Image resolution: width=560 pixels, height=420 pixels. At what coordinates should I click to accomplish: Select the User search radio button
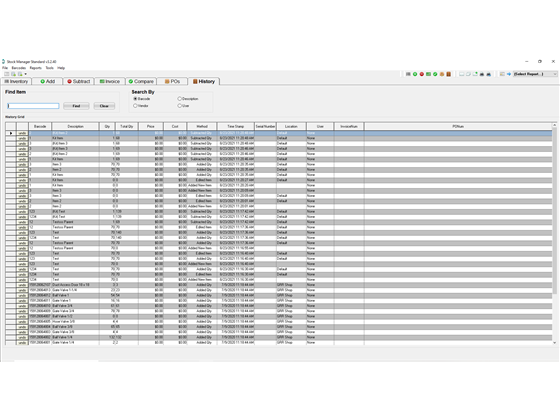[179, 106]
